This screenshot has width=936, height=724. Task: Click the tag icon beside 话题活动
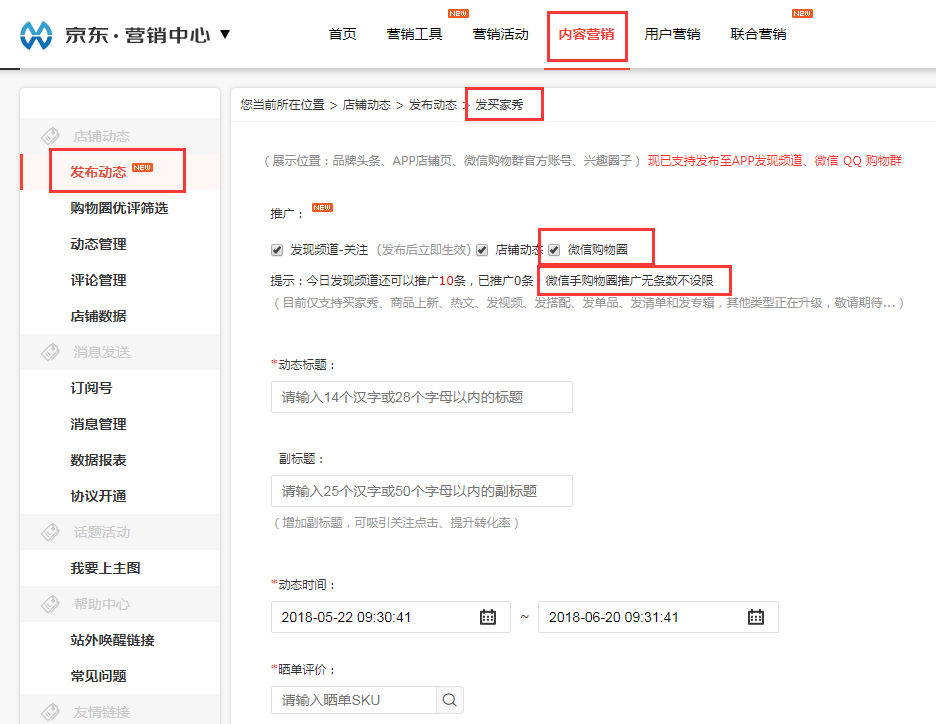50,532
